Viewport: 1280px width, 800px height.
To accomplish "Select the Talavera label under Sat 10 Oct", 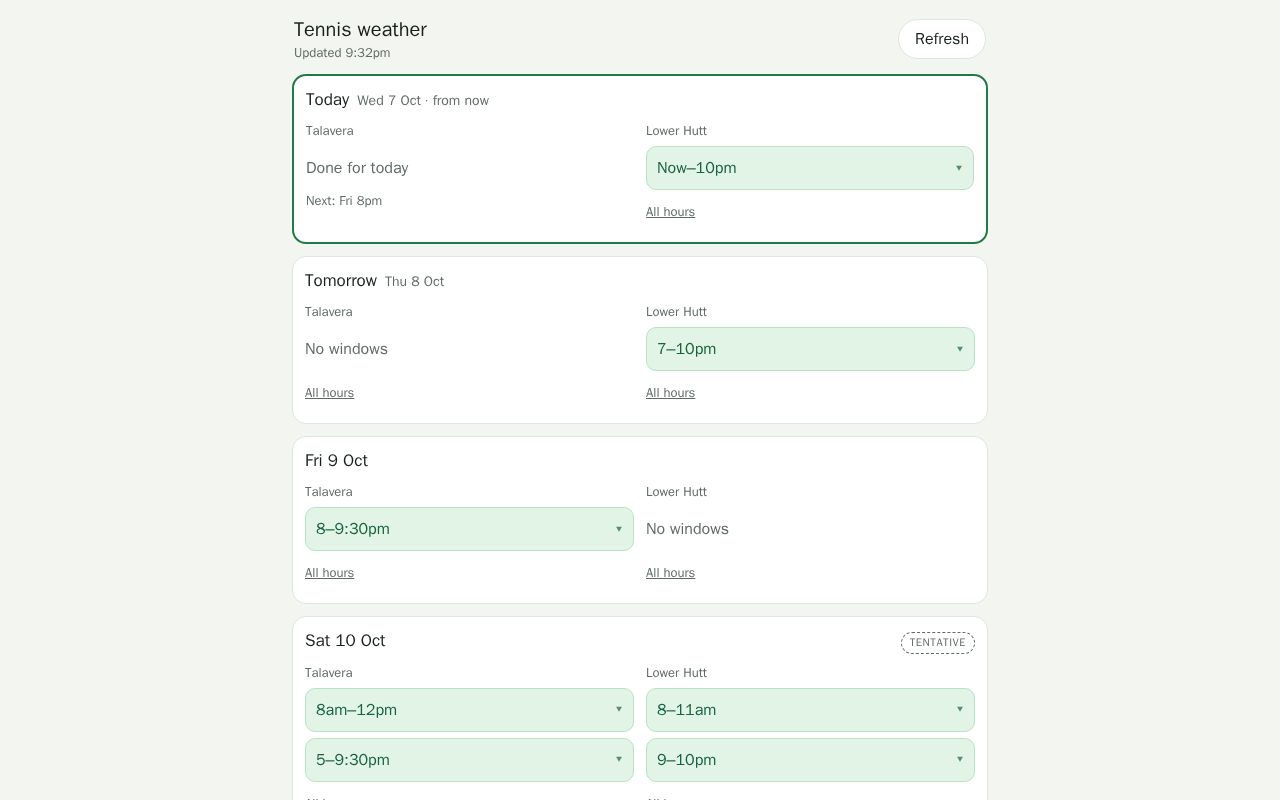I will (329, 673).
